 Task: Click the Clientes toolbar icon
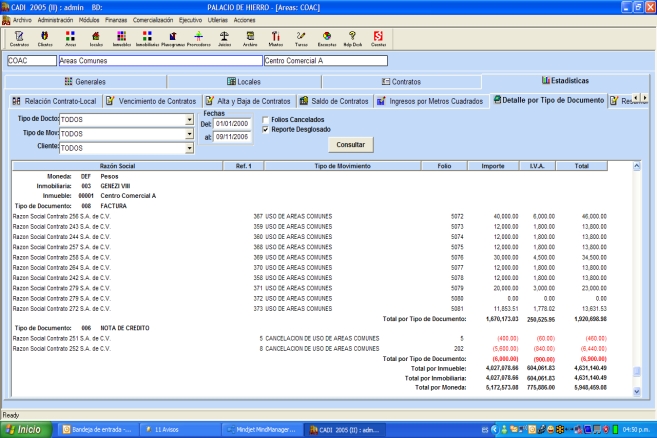(x=44, y=38)
